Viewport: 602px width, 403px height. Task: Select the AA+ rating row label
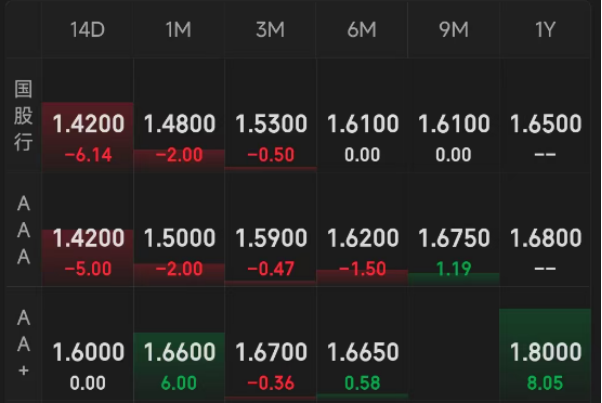[23, 344]
